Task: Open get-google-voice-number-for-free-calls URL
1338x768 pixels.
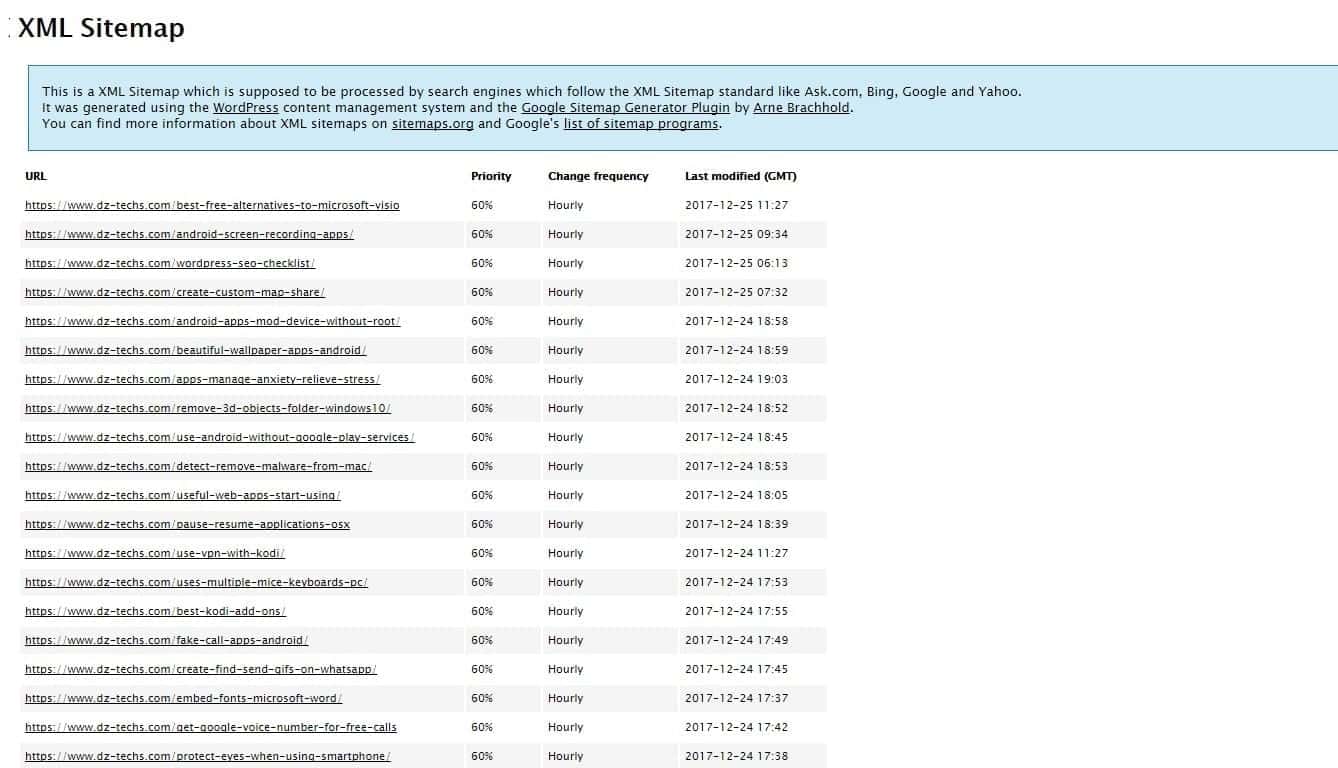Action: tap(211, 727)
